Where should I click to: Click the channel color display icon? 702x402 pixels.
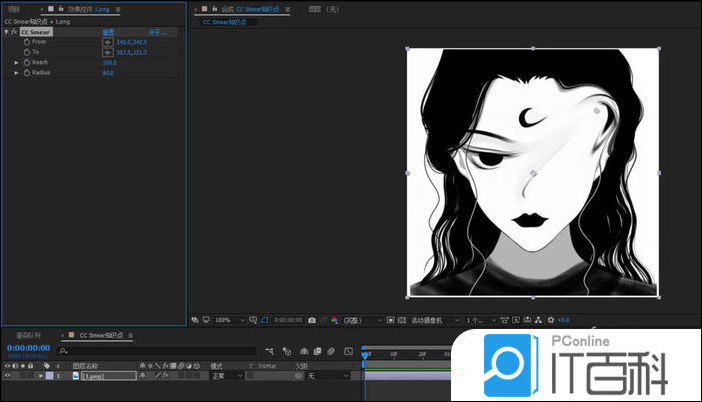coord(334,320)
